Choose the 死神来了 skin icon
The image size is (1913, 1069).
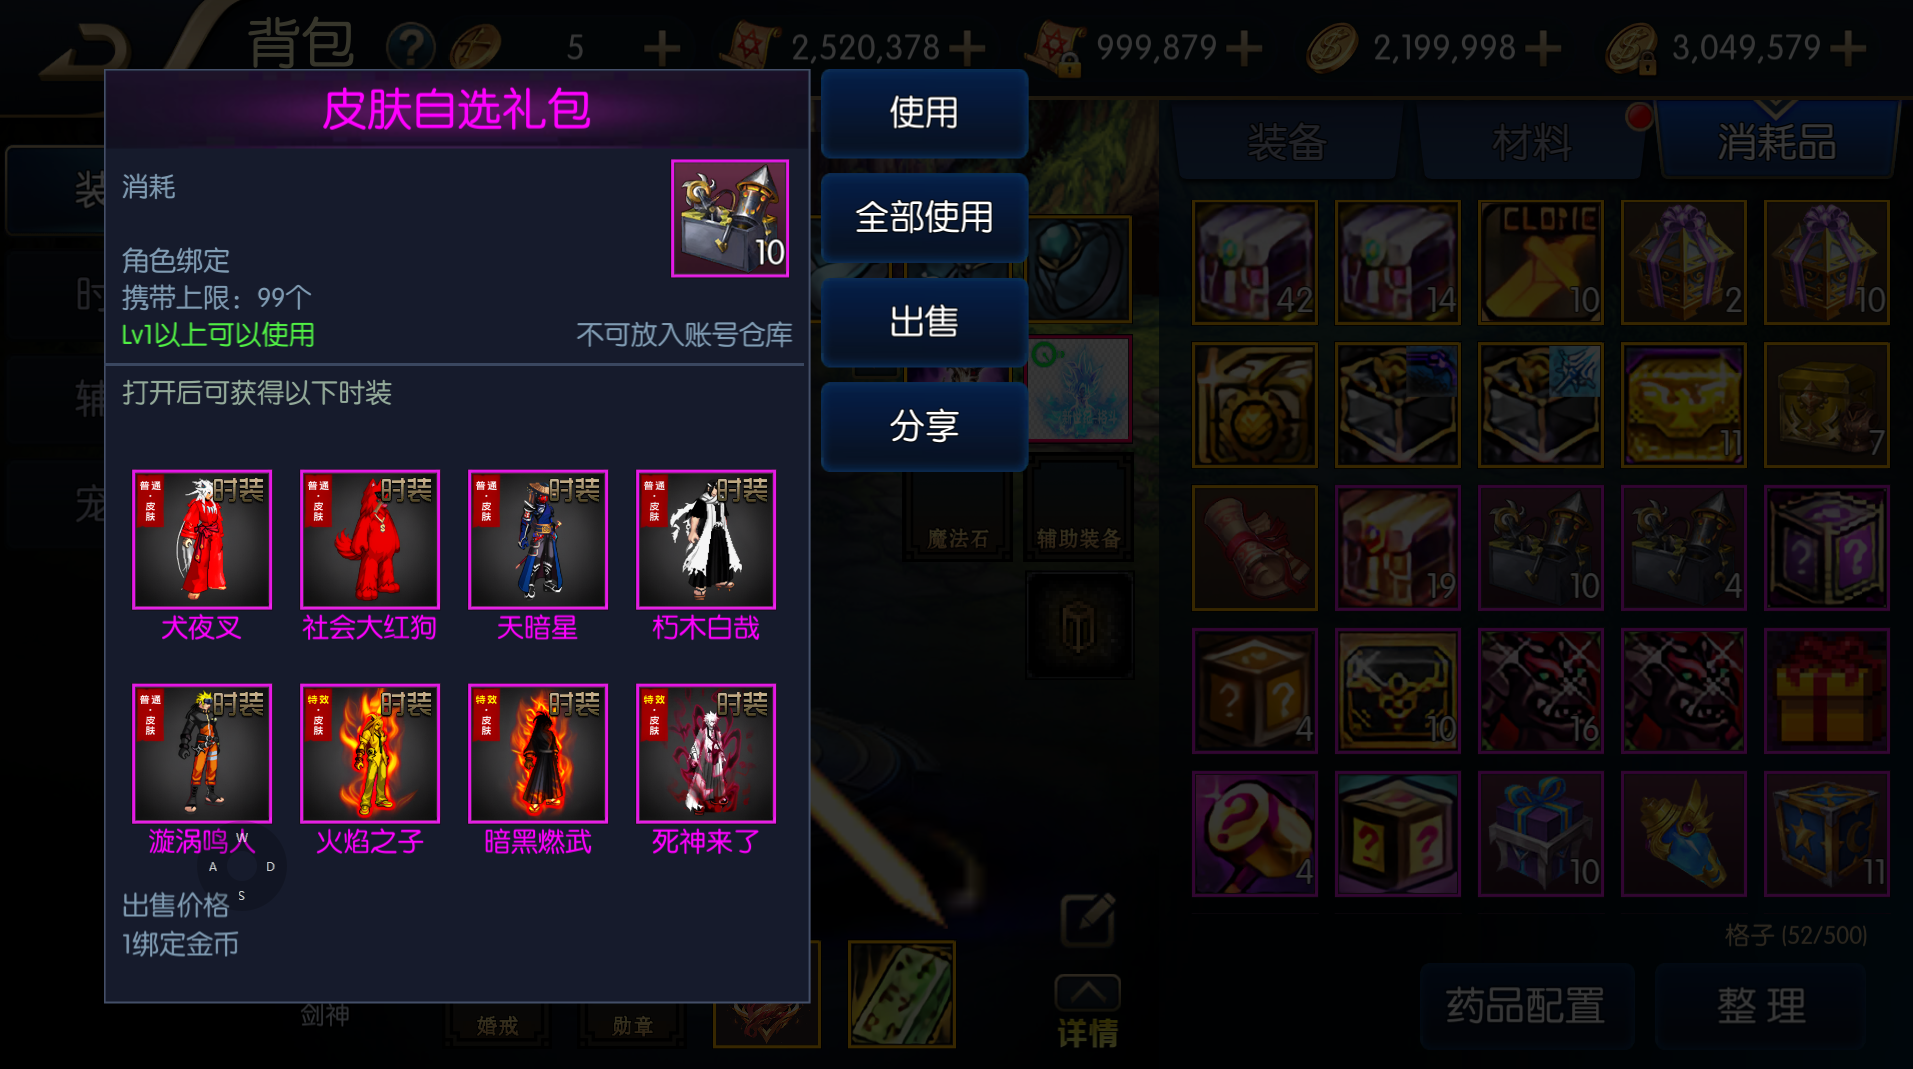pyautogui.click(x=706, y=753)
